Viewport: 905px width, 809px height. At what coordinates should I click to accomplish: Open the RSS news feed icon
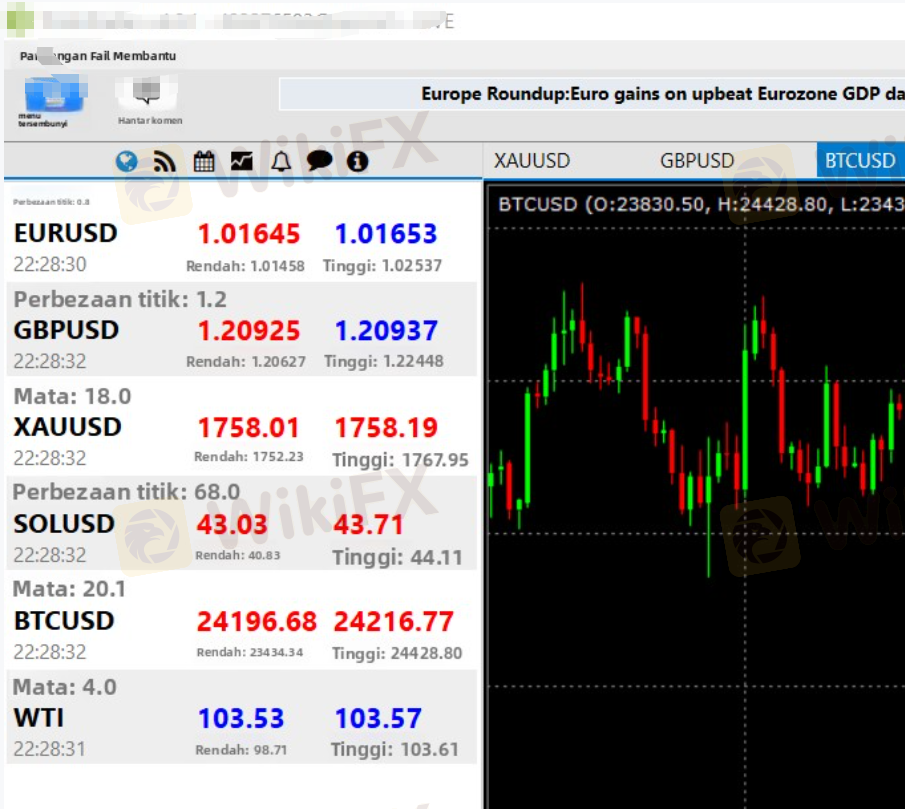164,162
